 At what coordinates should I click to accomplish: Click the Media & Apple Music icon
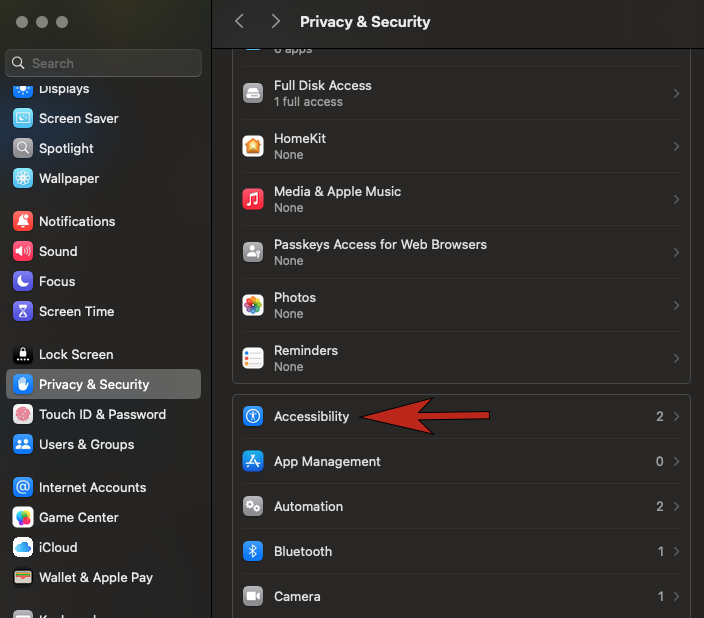coord(253,199)
